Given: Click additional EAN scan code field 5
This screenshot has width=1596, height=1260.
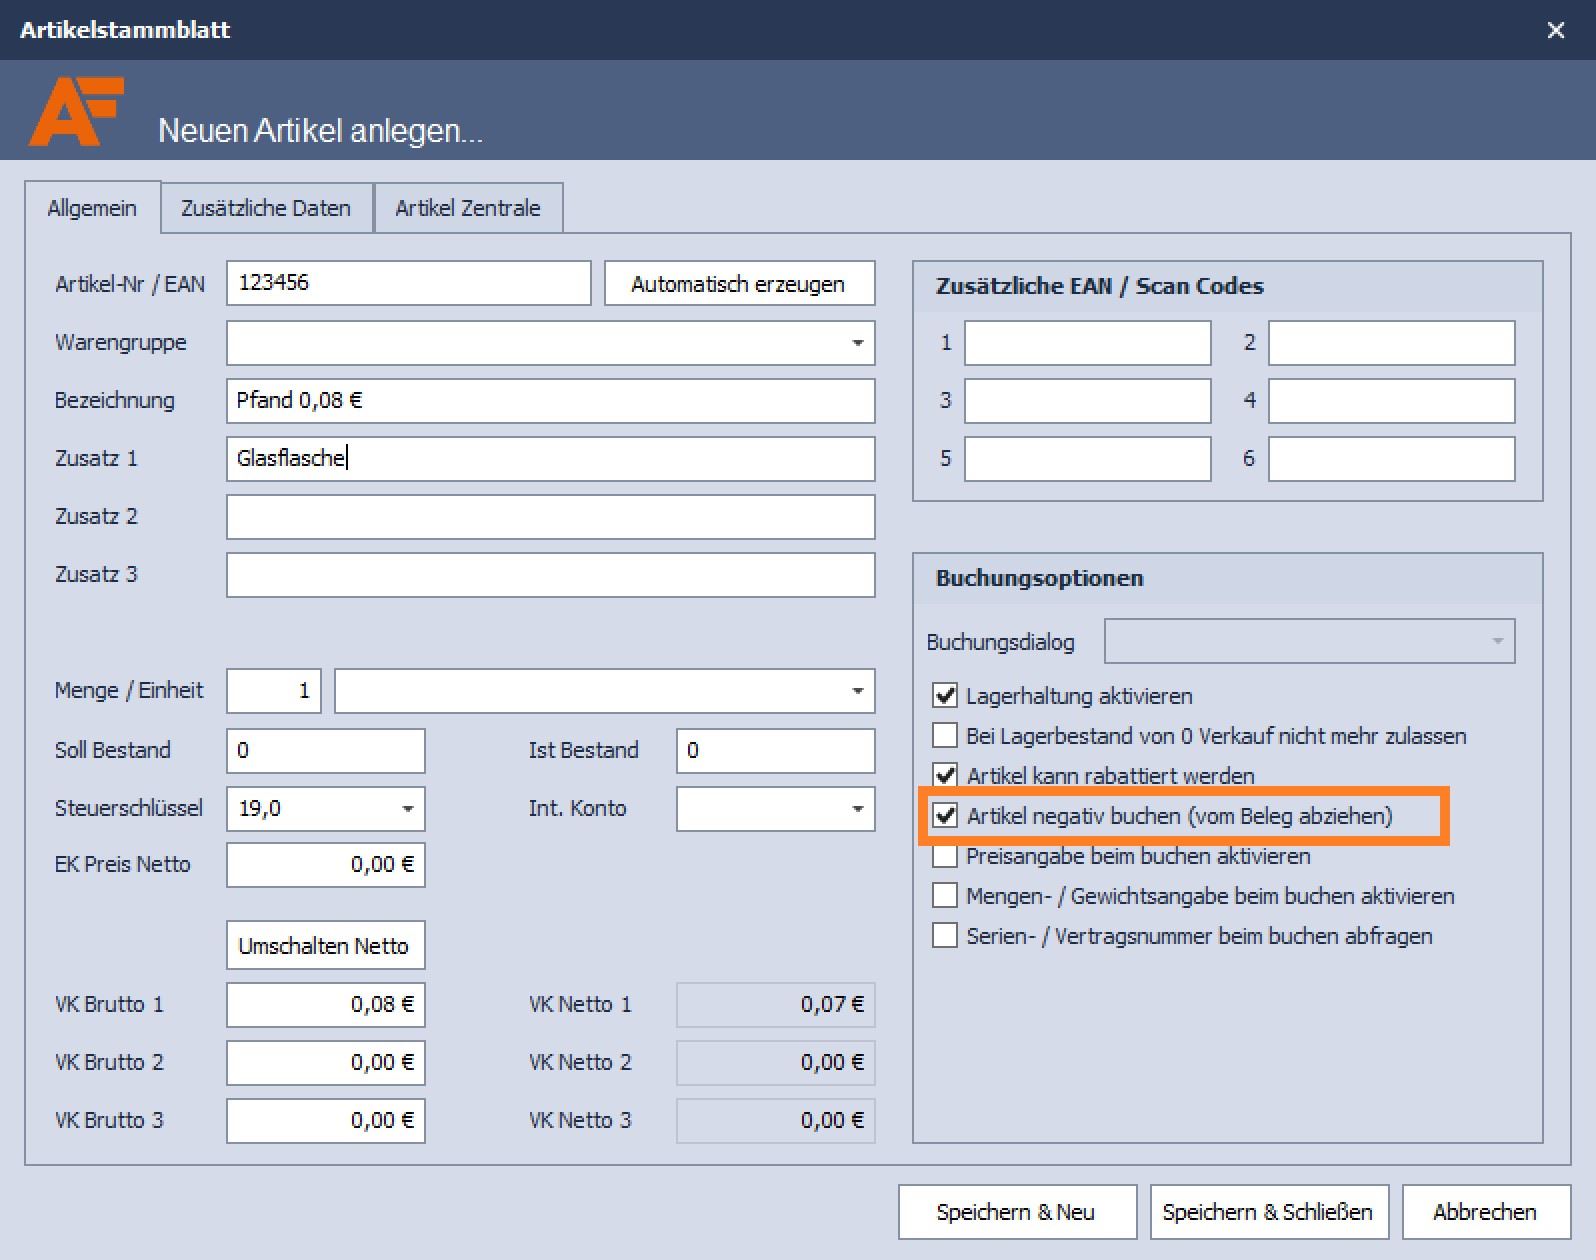Looking at the screenshot, I should (x=1088, y=459).
